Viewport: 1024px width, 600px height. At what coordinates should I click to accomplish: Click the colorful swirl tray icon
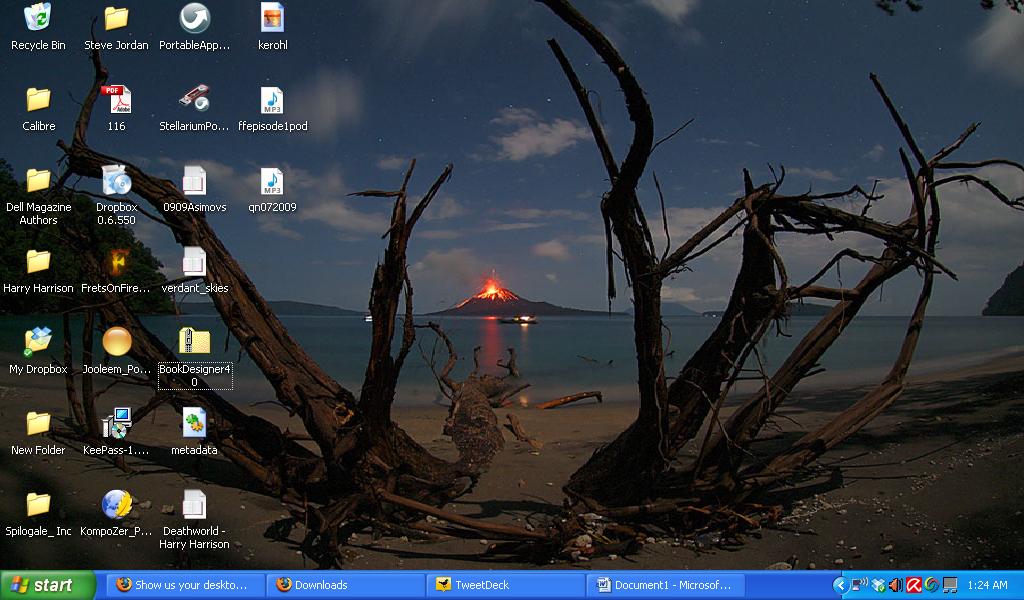tap(931, 585)
